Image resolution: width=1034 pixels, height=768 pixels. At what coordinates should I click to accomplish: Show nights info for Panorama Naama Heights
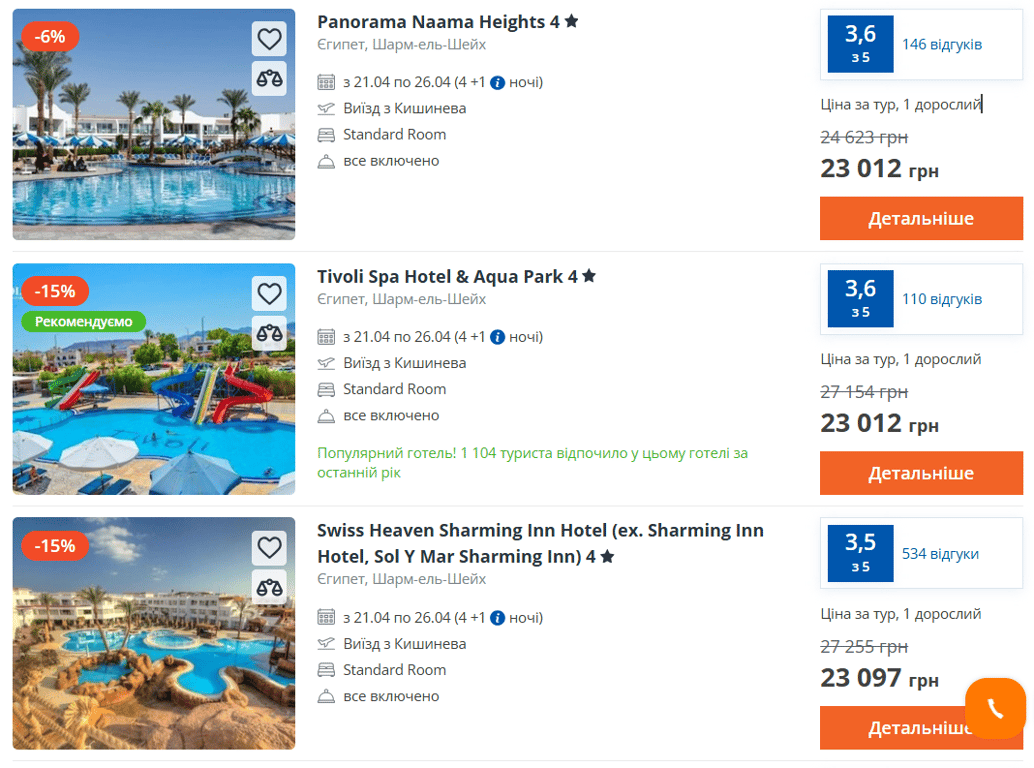pos(497,83)
